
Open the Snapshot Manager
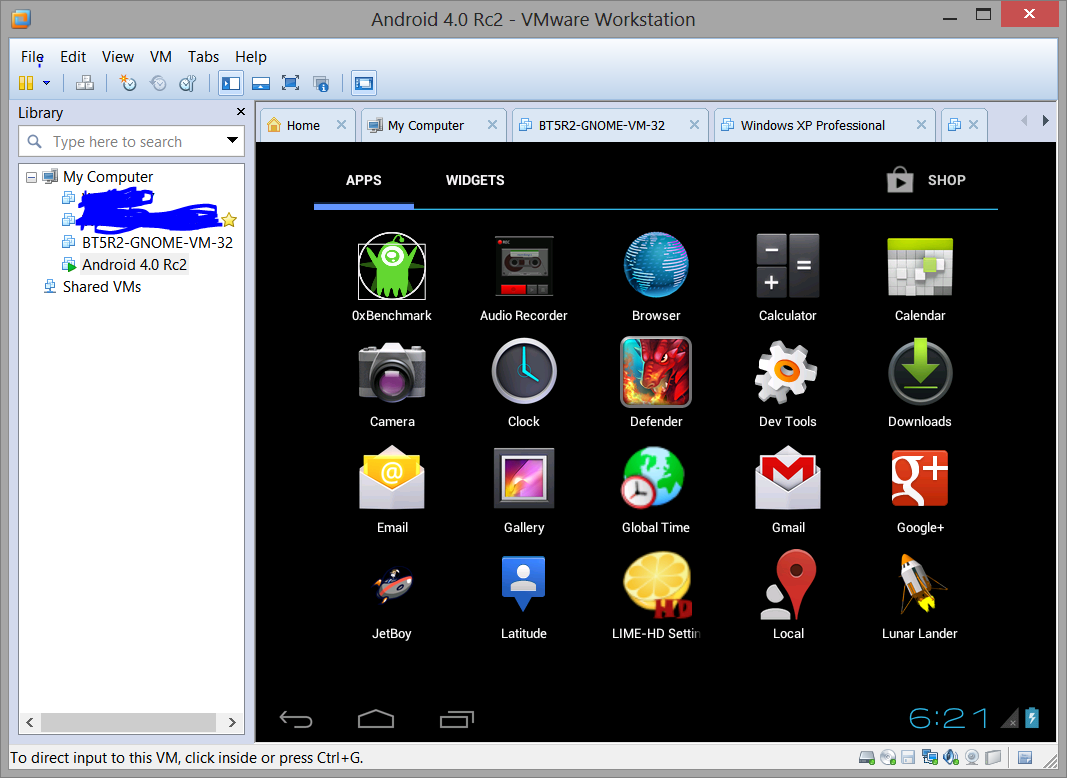(187, 83)
